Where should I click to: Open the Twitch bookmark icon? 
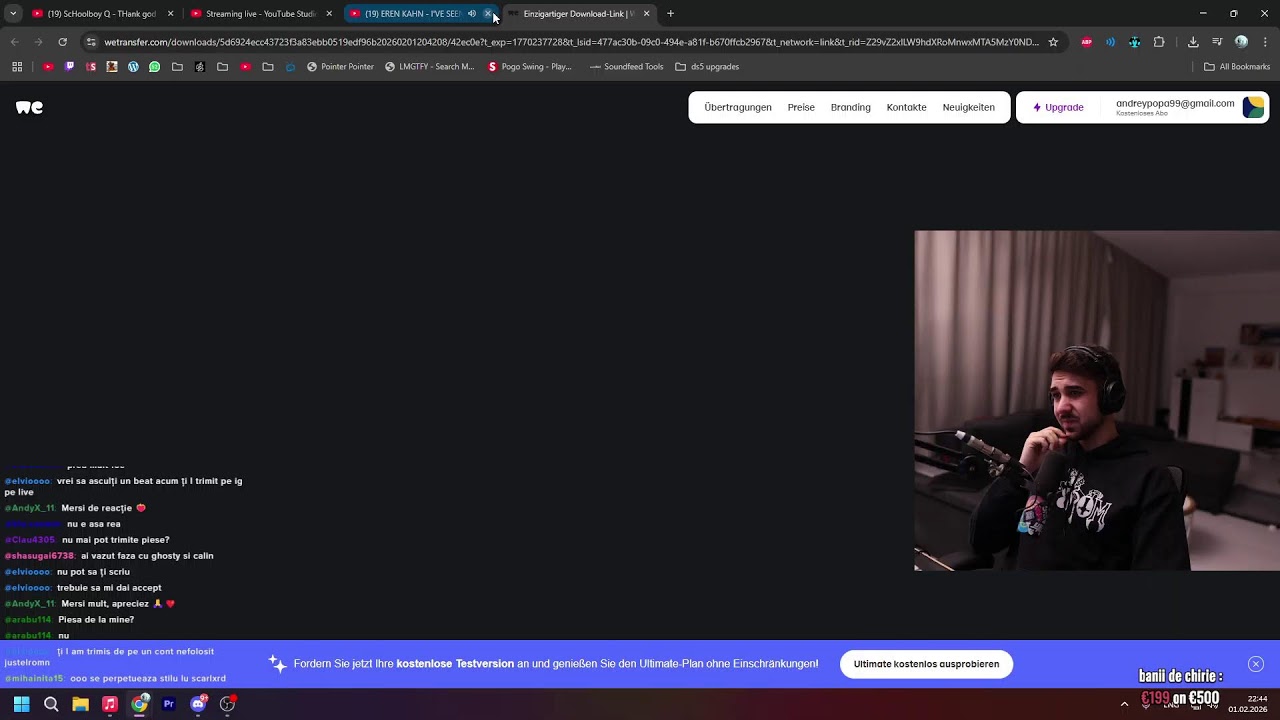(x=69, y=67)
